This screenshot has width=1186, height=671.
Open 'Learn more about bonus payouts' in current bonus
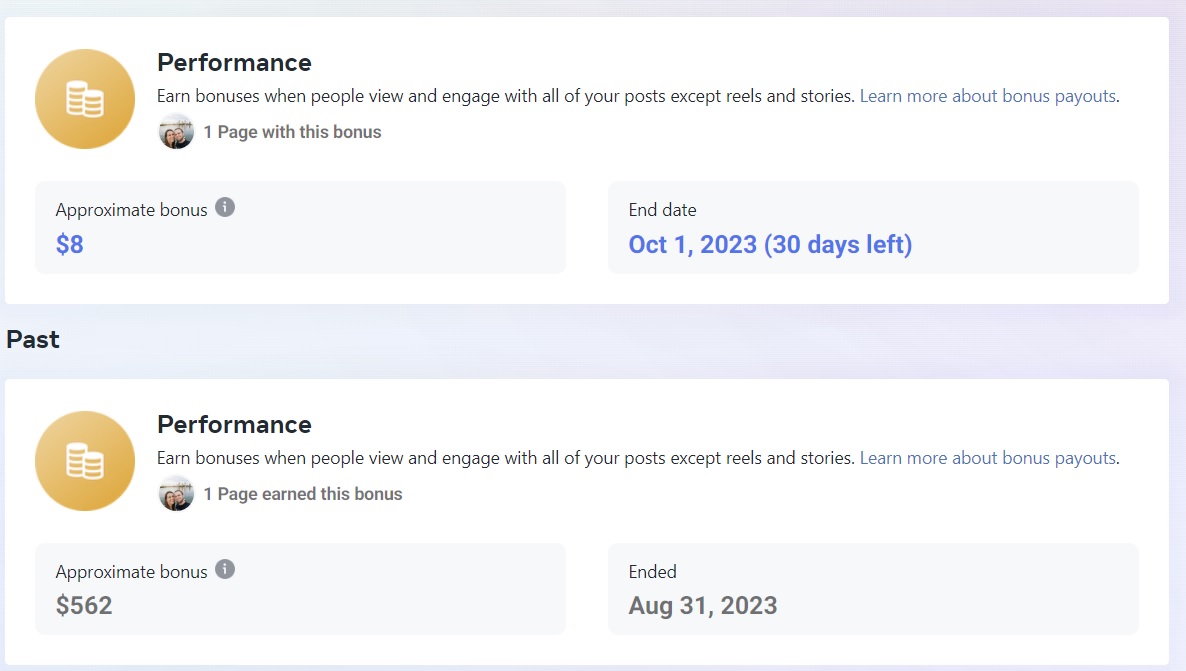988,96
